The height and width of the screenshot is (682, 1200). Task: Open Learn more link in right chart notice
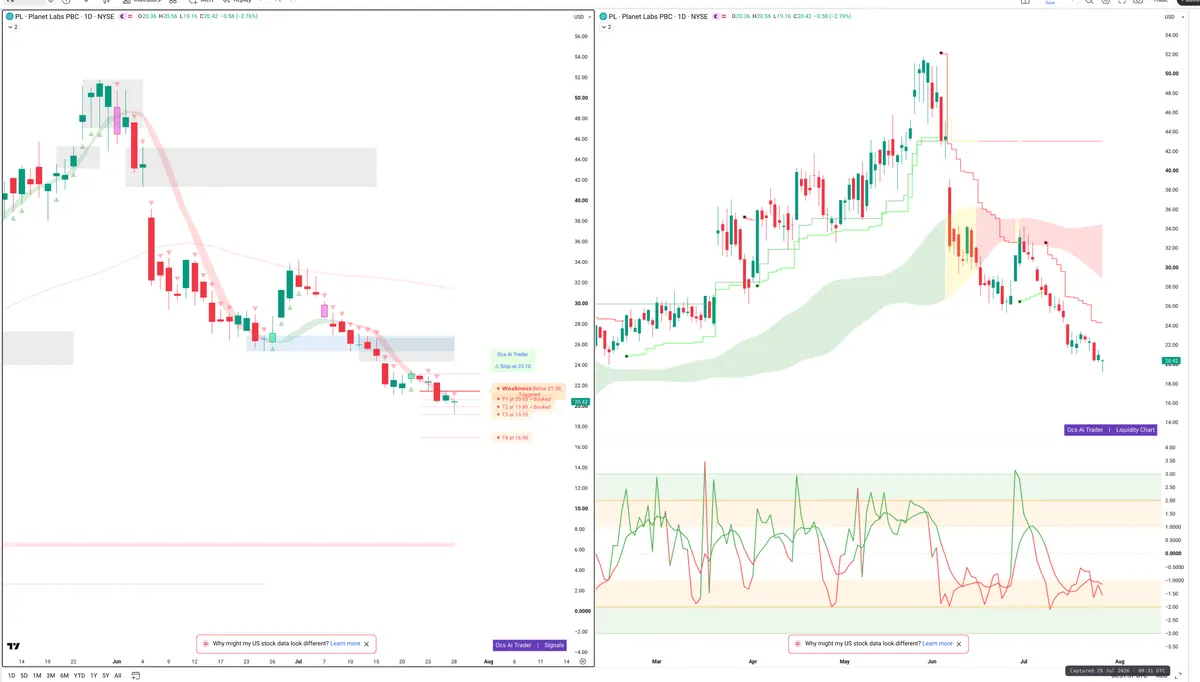(937, 644)
